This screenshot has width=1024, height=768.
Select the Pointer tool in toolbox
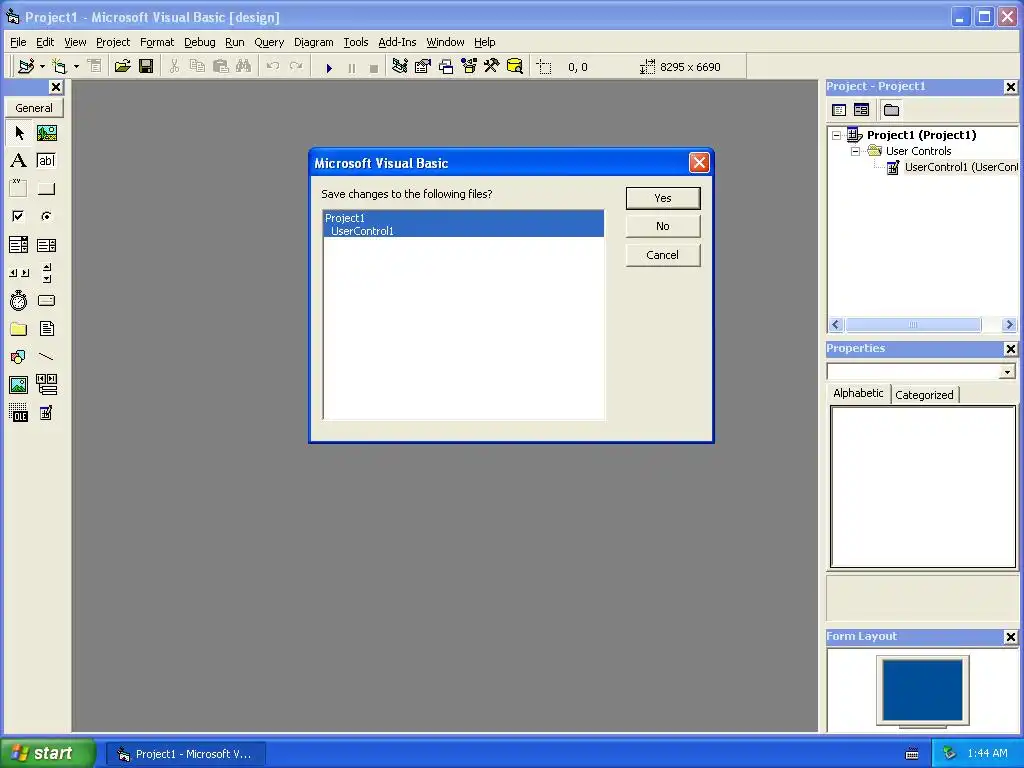click(19, 133)
